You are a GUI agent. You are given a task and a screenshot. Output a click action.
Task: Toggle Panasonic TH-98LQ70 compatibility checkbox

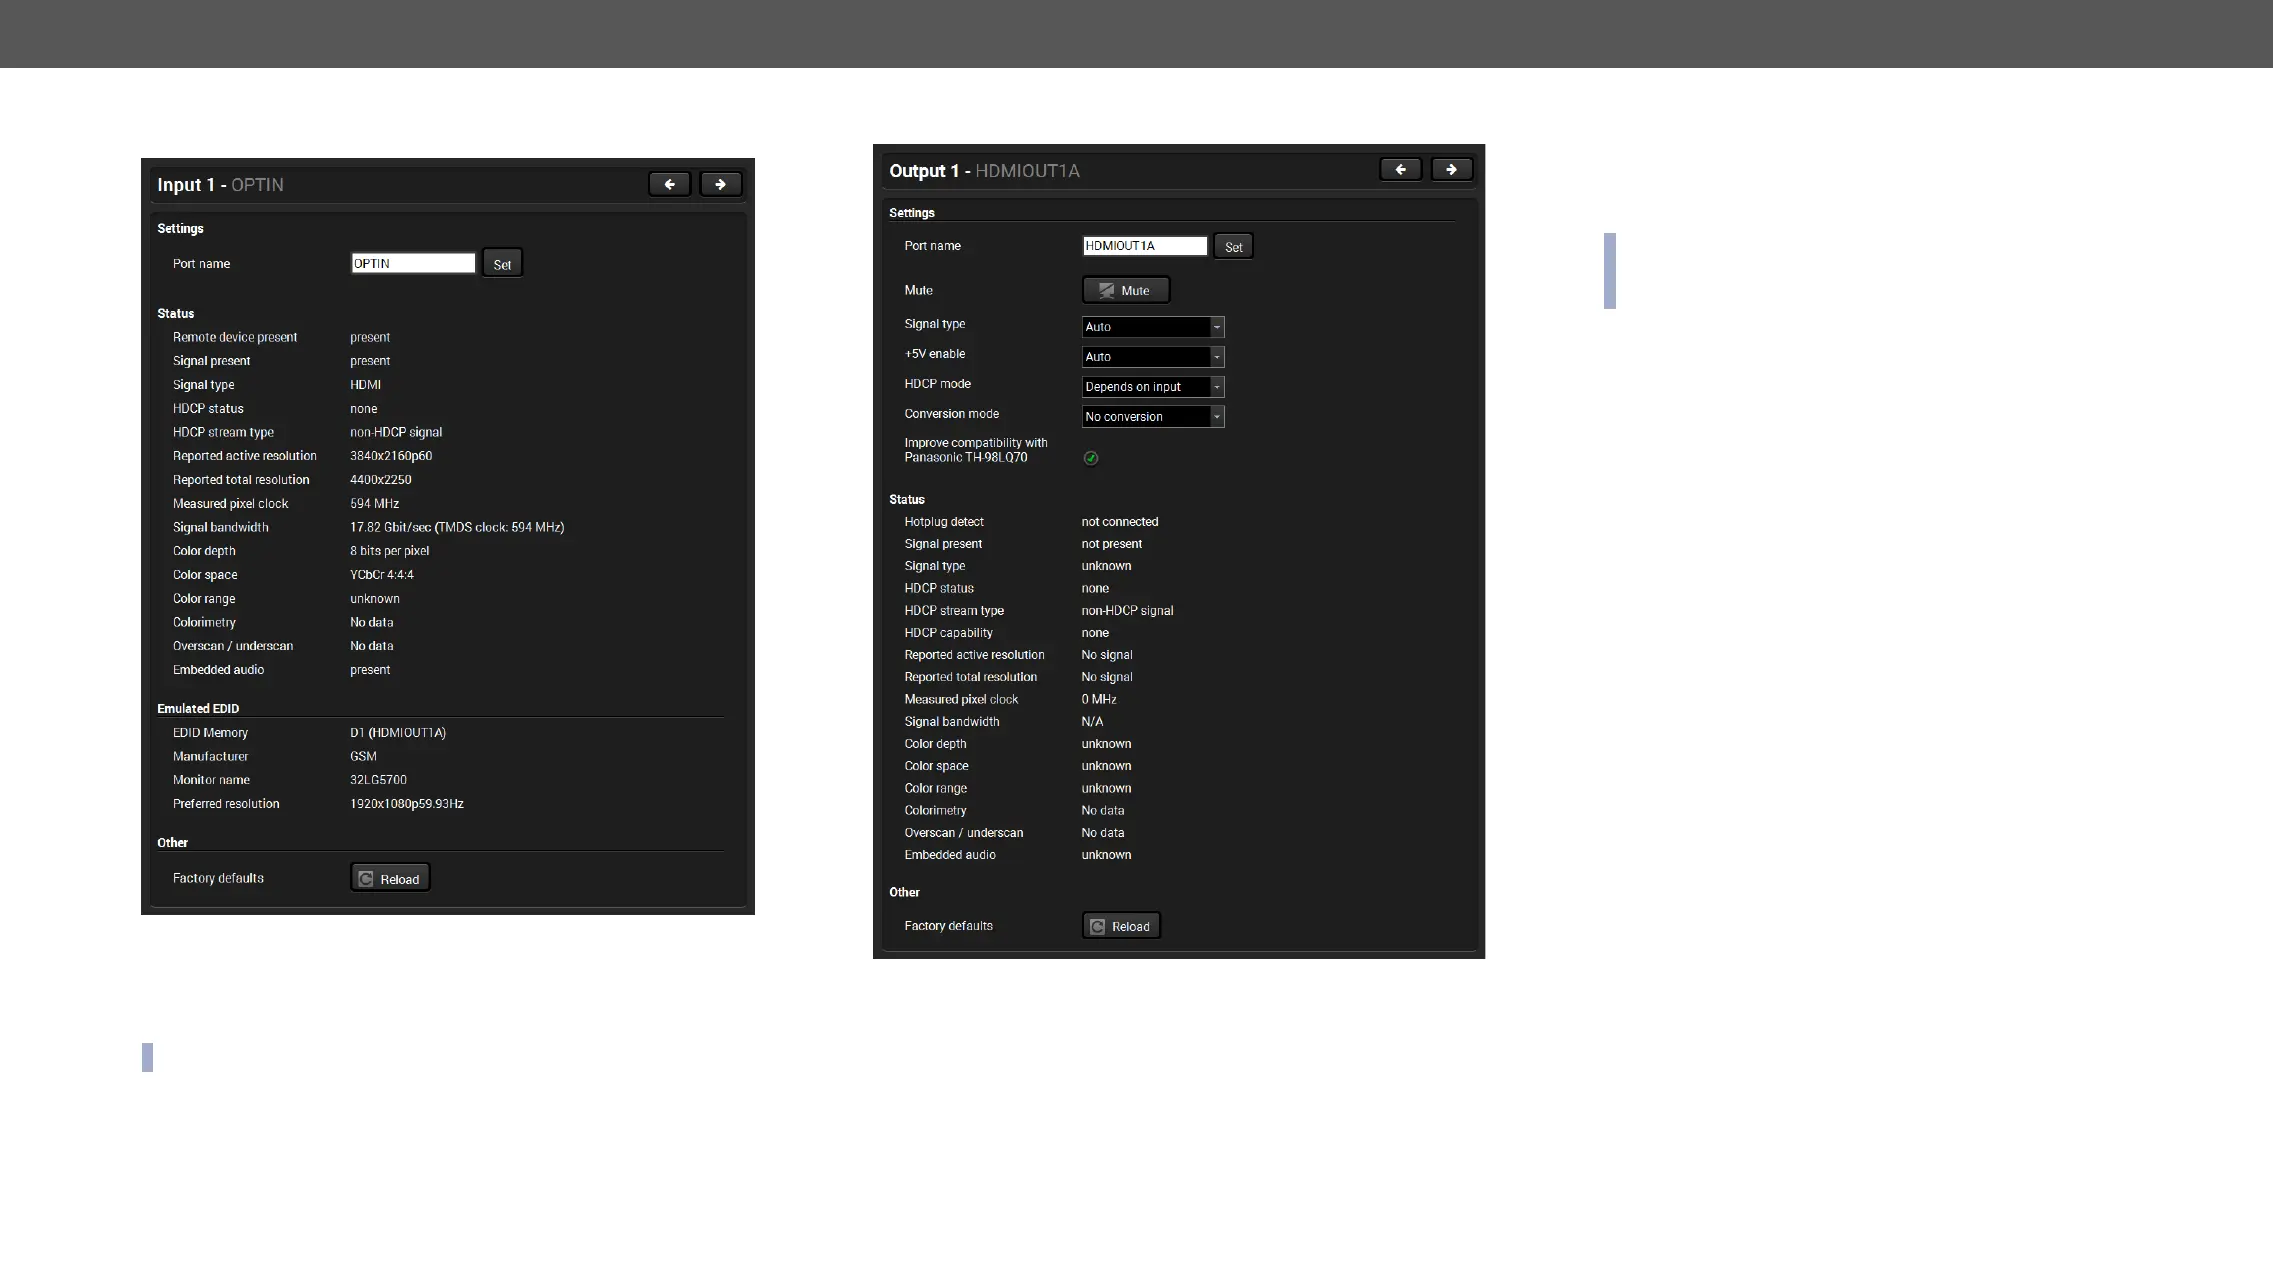coord(1091,458)
